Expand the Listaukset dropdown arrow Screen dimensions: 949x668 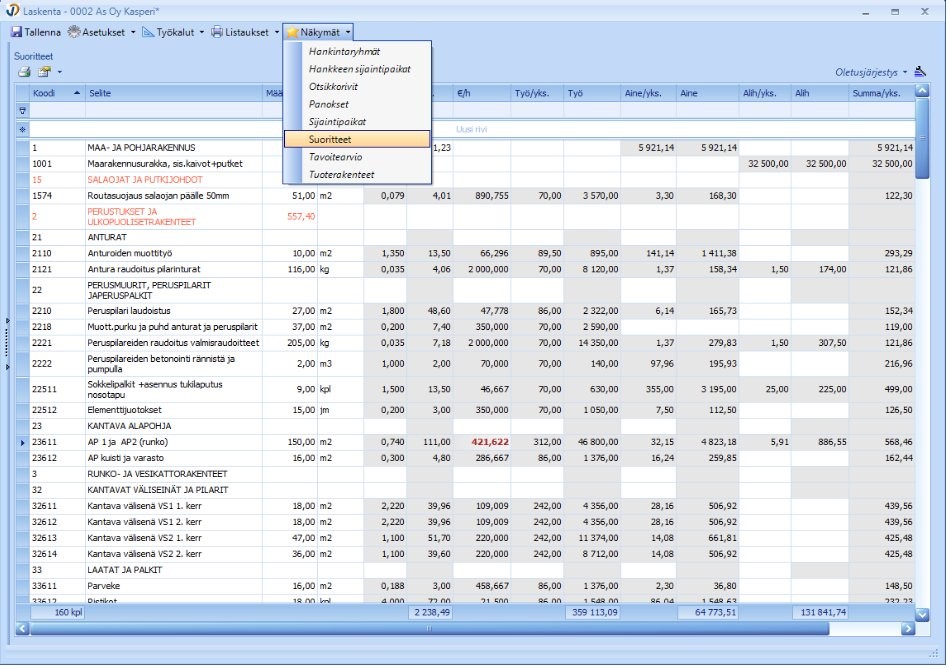277,32
